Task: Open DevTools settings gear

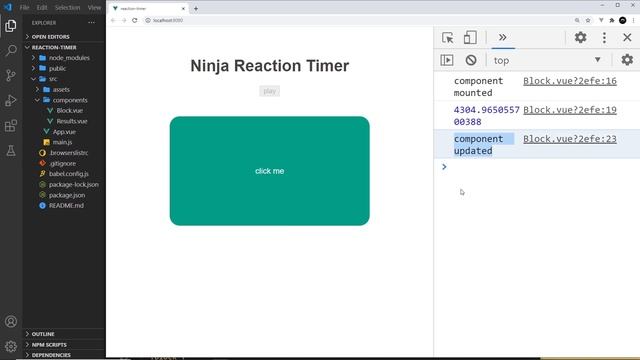Action: 580,38
